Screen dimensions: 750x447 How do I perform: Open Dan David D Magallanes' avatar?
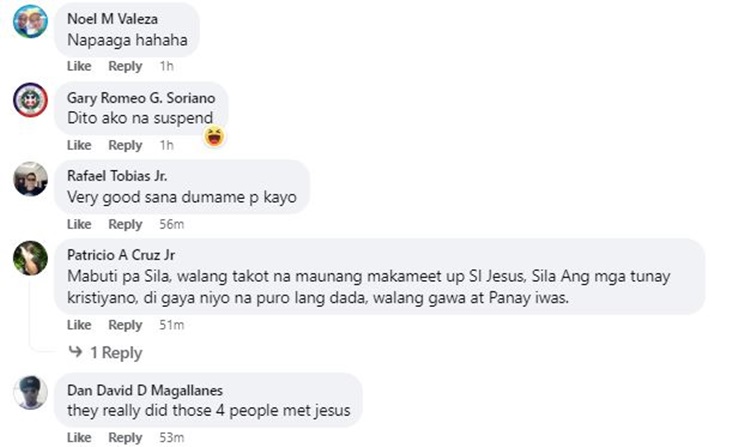click(30, 391)
